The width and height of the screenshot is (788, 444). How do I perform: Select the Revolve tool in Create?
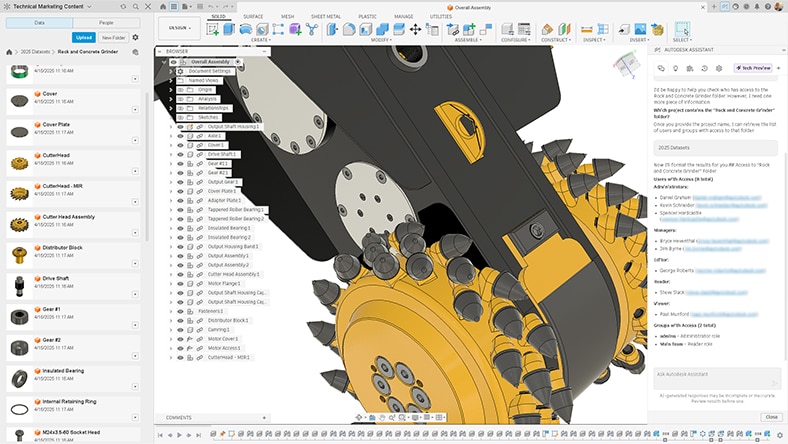(x=245, y=29)
